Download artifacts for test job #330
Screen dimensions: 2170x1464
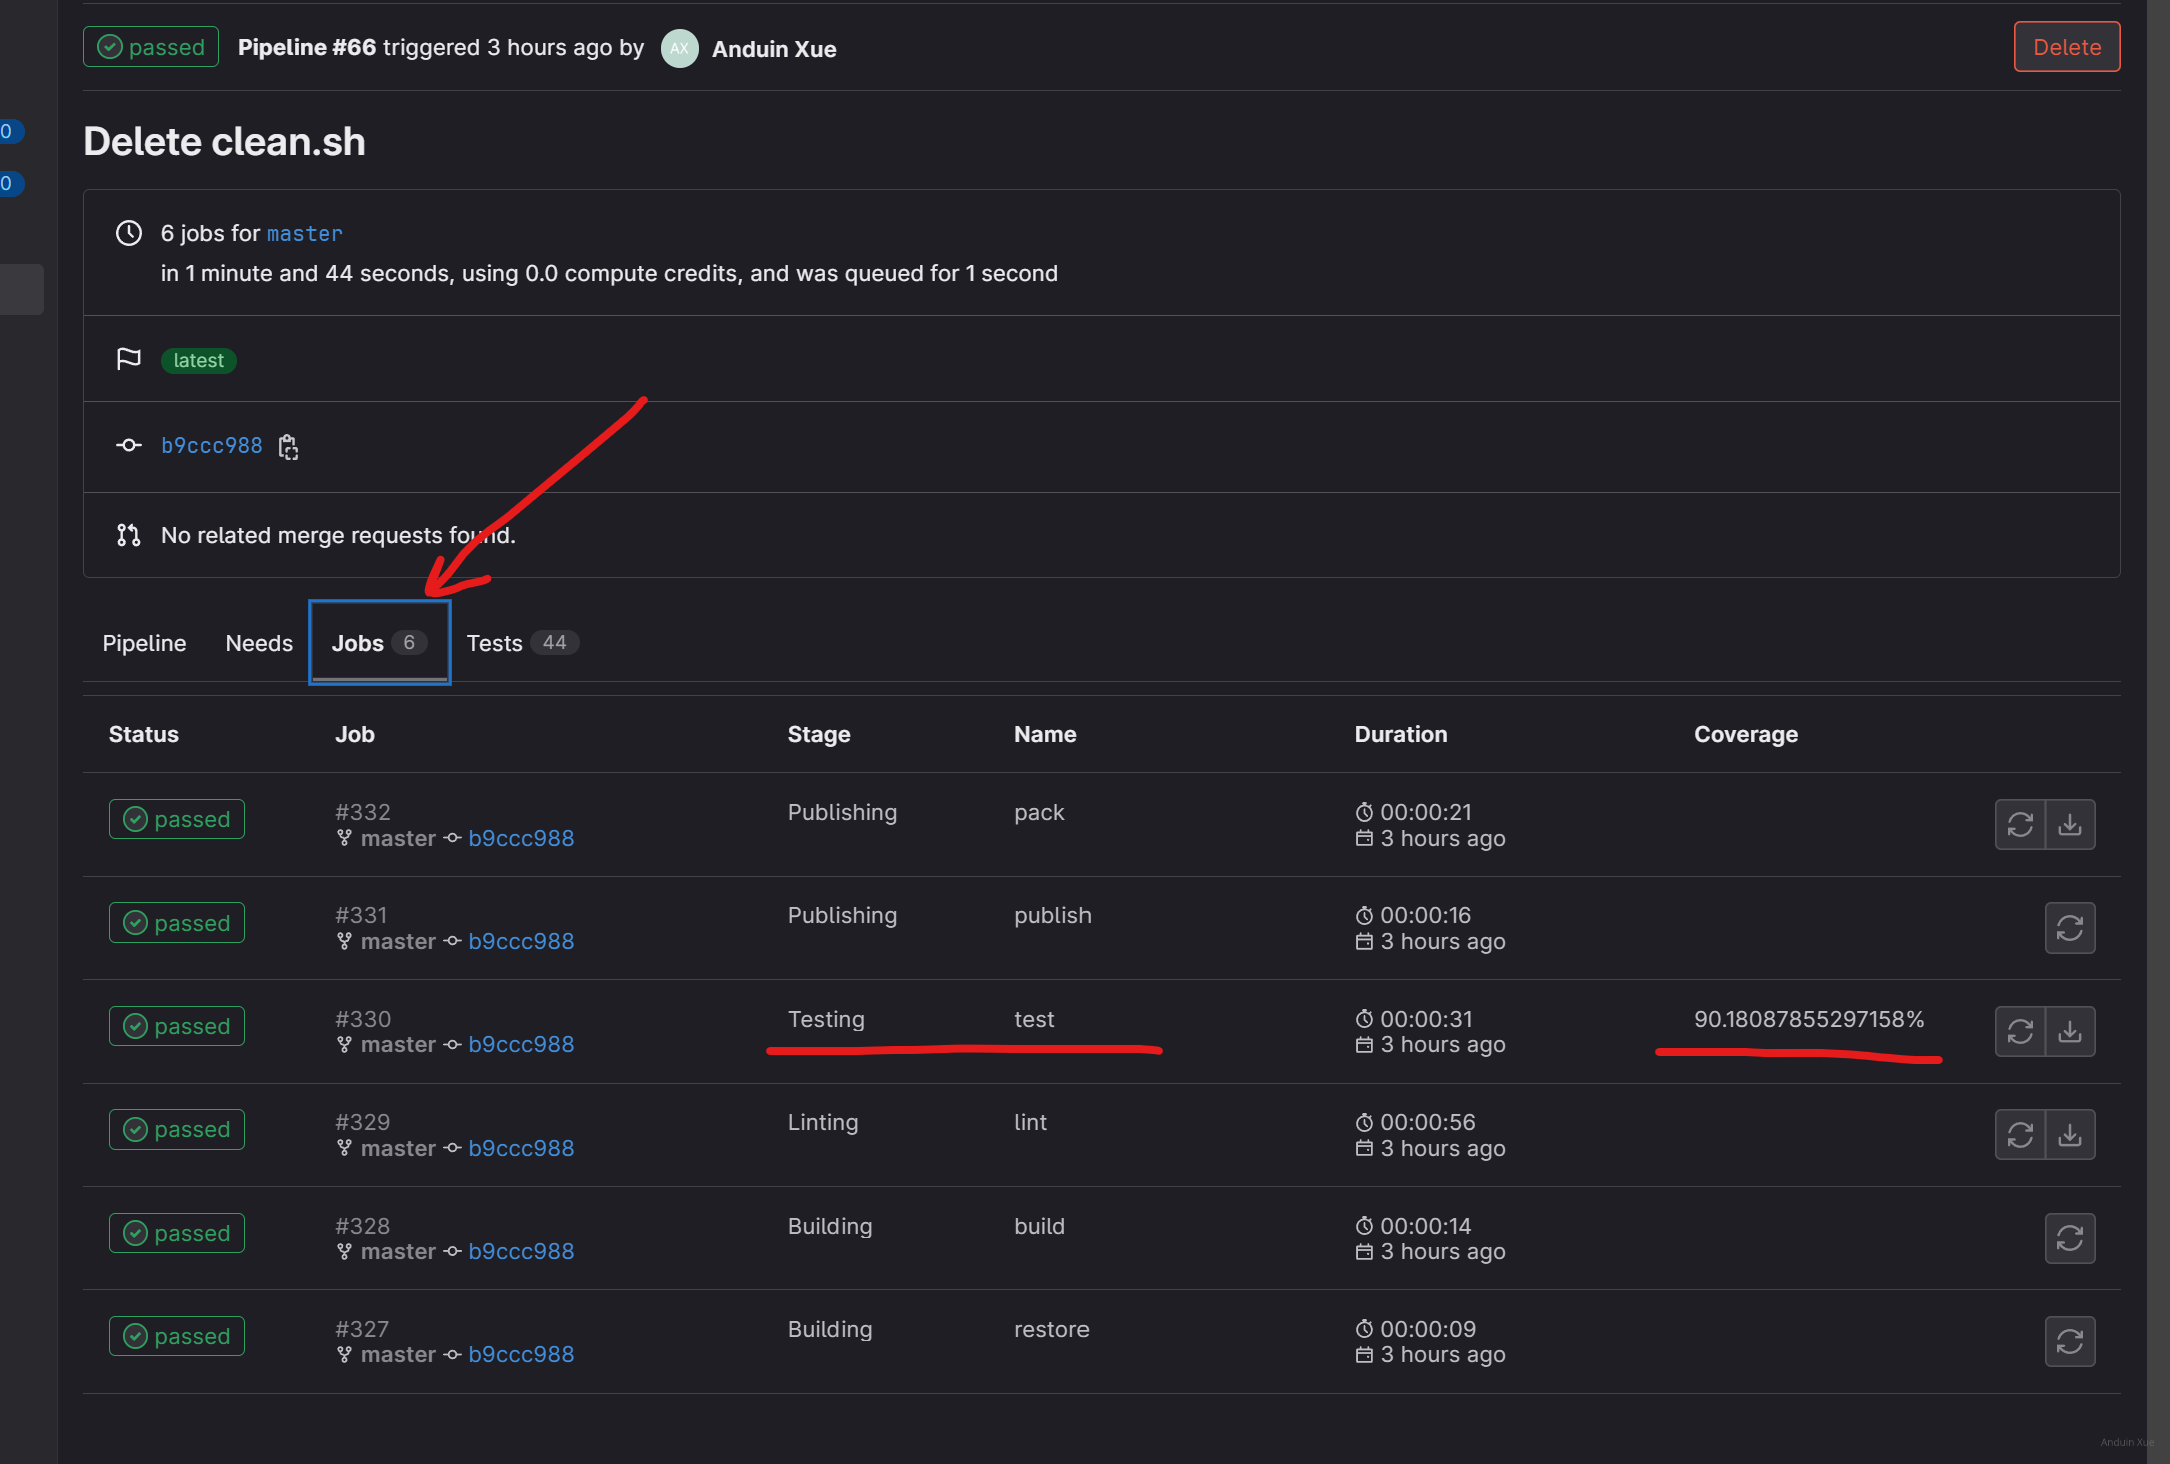(x=2070, y=1032)
